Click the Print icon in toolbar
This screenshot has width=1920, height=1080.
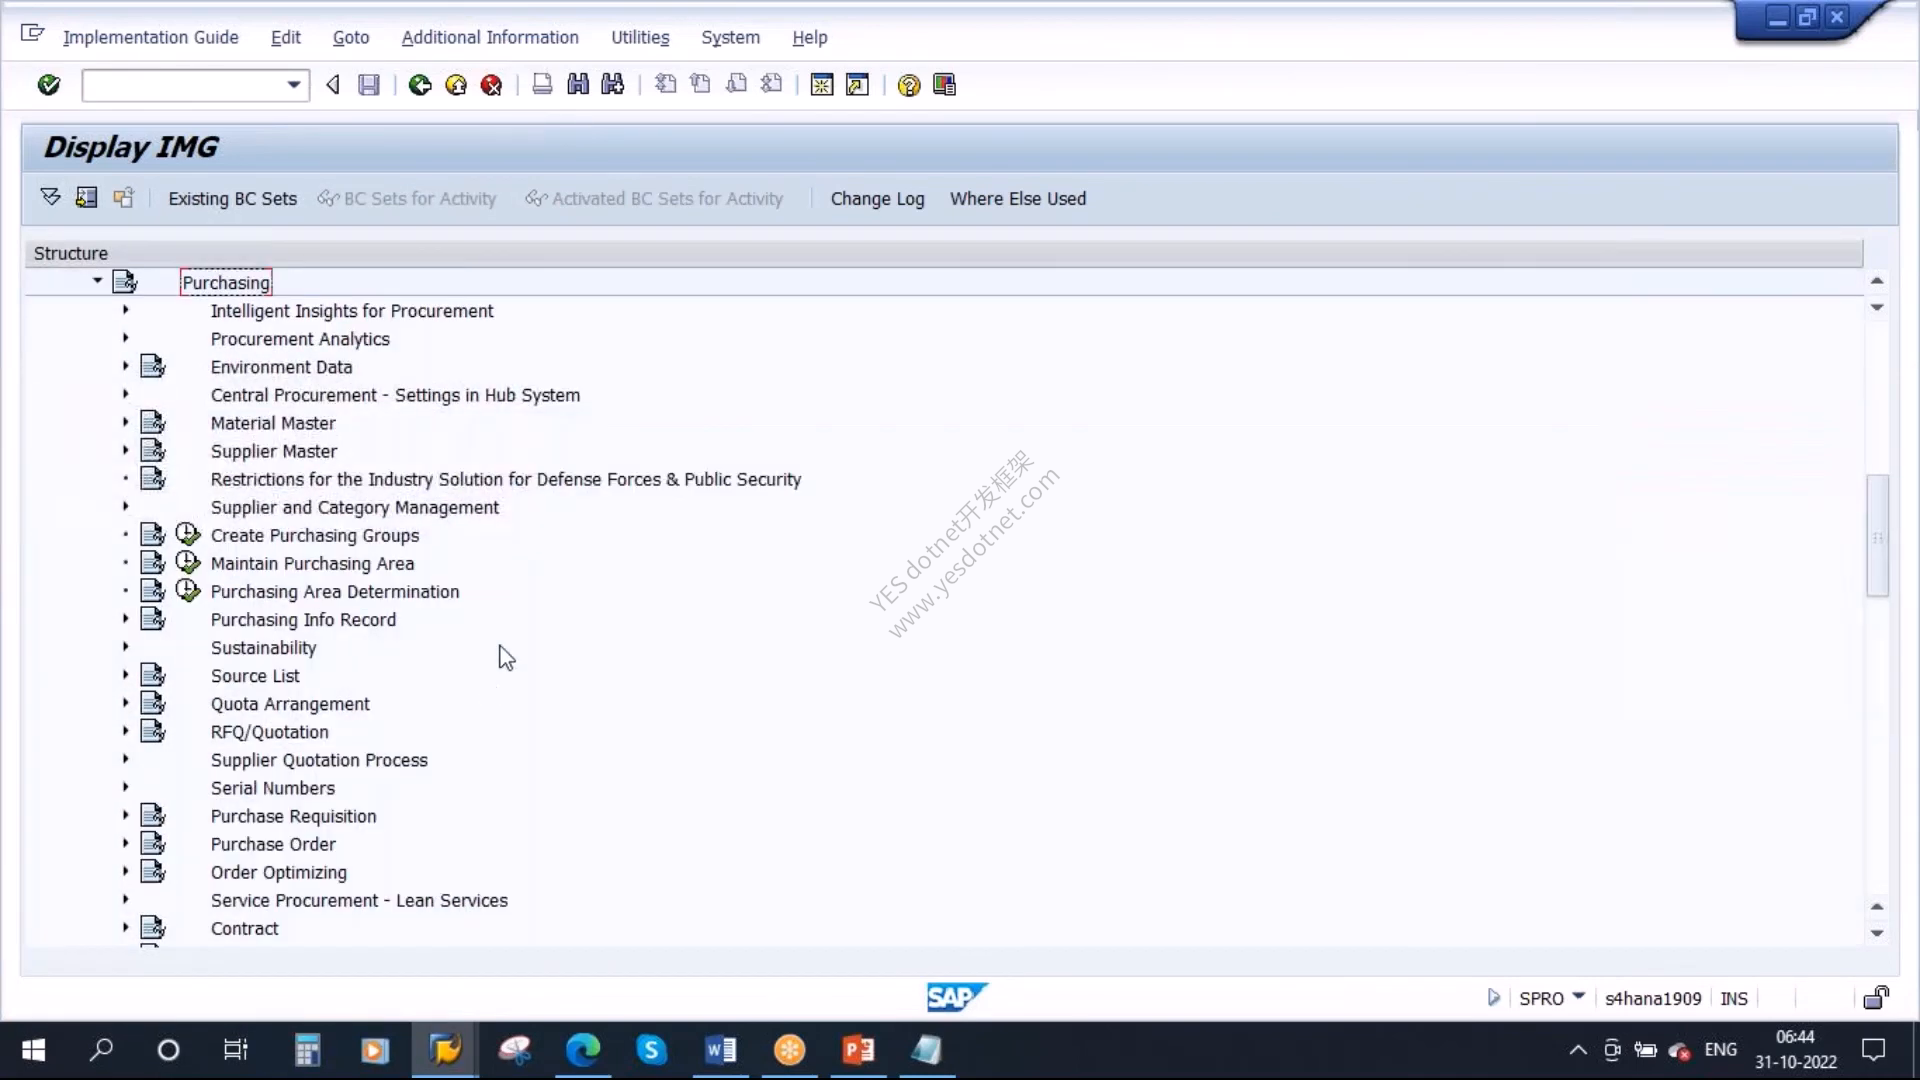pos(542,85)
